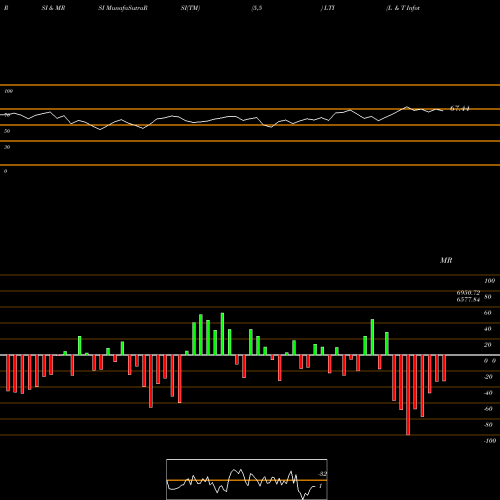Click the MR panel -60 axis label
The width and height of the screenshot is (500, 500).
pos(488,409)
